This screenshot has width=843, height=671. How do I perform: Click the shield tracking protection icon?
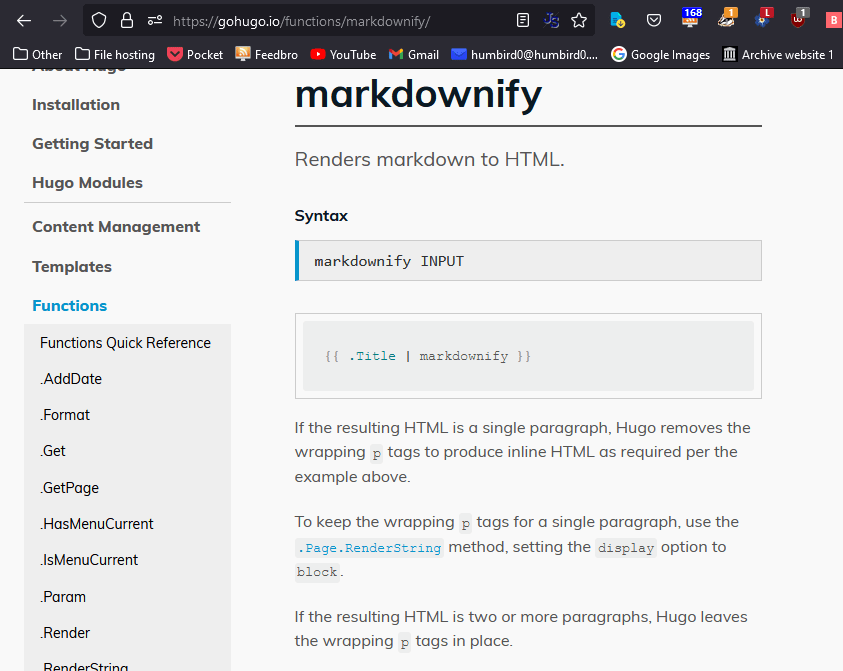(x=98, y=20)
